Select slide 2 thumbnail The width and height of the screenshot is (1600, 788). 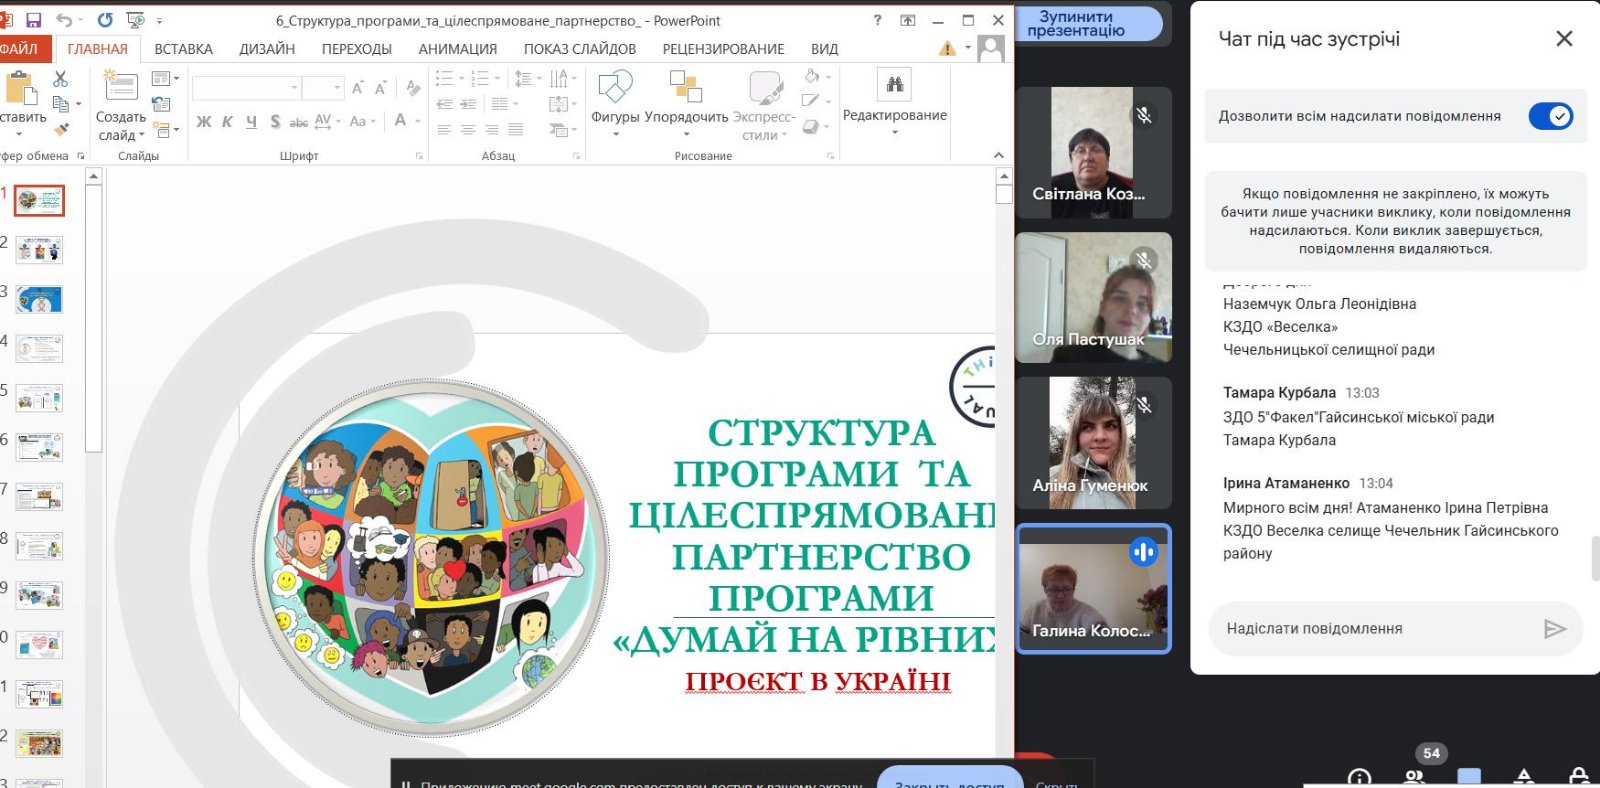point(39,250)
